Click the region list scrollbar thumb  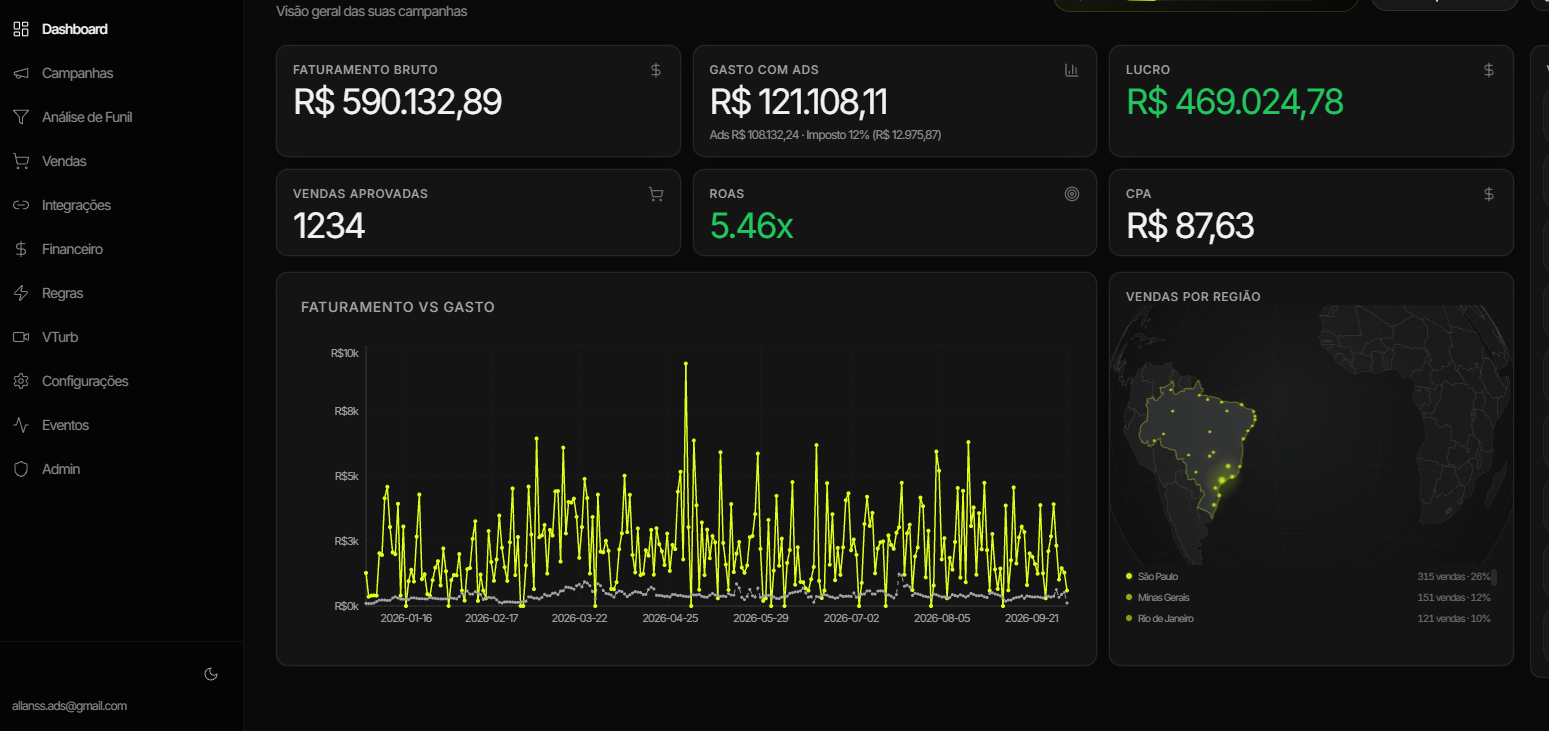(1494, 577)
